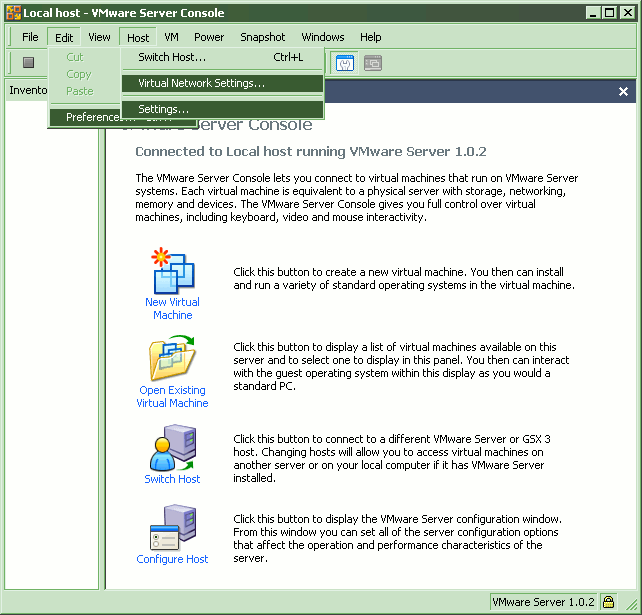Click the lock icon in status bar
This screenshot has height=615, width=642.
click(608, 601)
